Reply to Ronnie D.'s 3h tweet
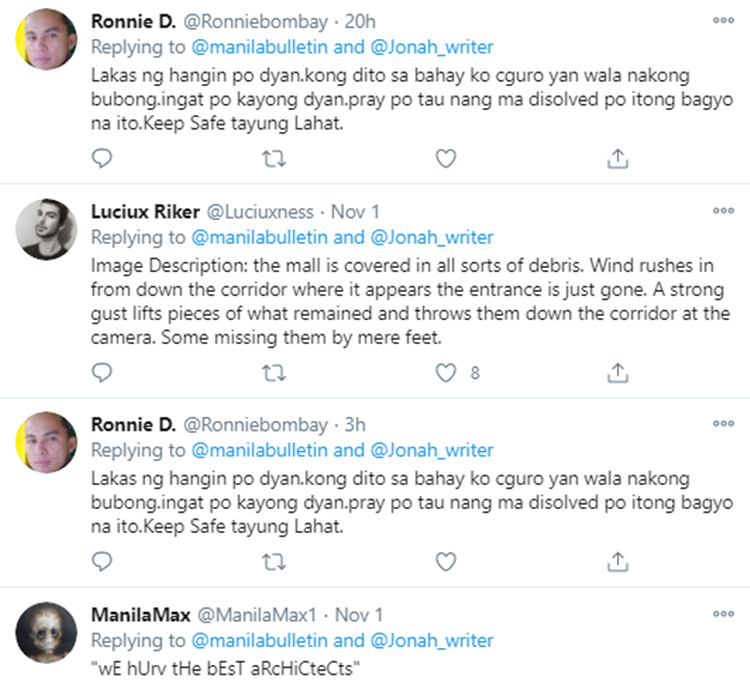The width and height of the screenshot is (750, 688). (x=102, y=561)
